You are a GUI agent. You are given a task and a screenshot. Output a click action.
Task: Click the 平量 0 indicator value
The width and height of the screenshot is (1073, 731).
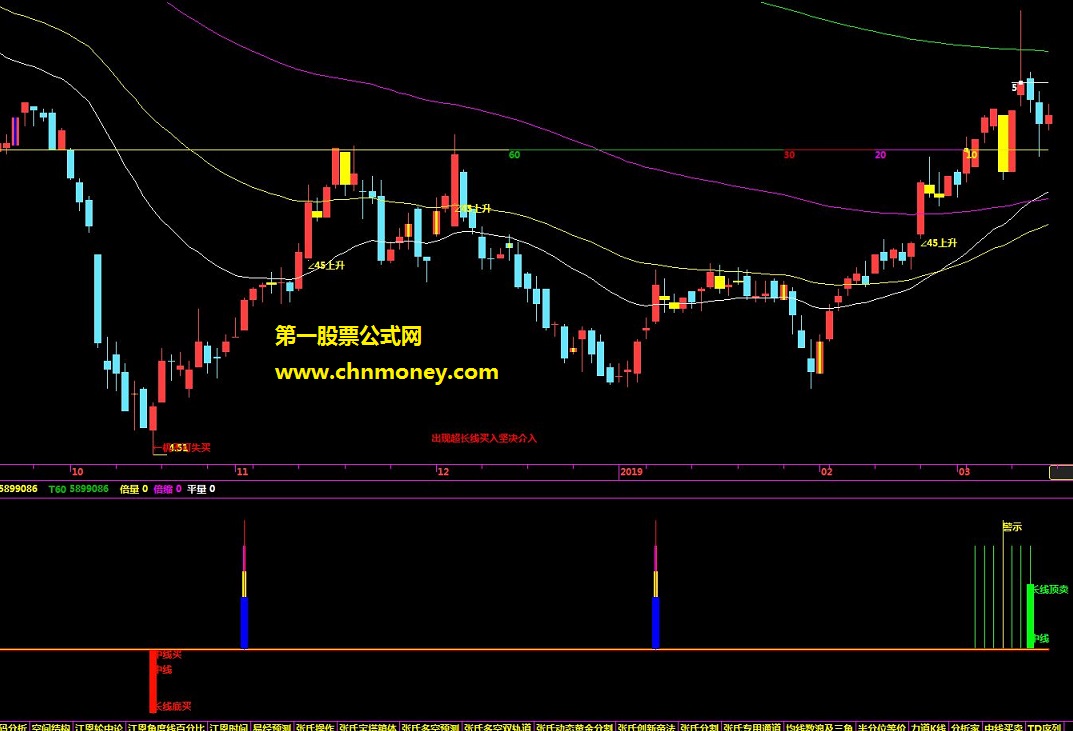[x=201, y=489]
